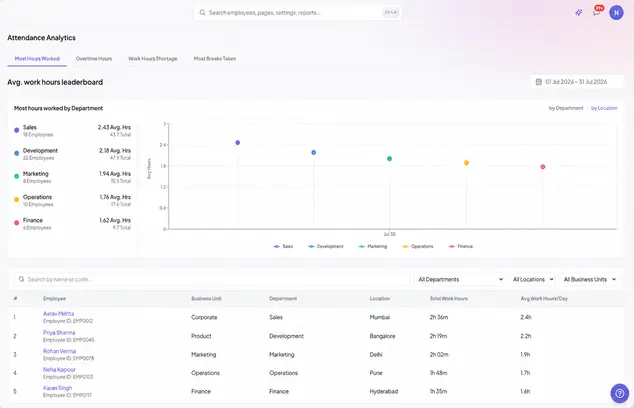634x408 pixels.
Task: Open the AI sparkle assistant icon
Action: (579, 13)
